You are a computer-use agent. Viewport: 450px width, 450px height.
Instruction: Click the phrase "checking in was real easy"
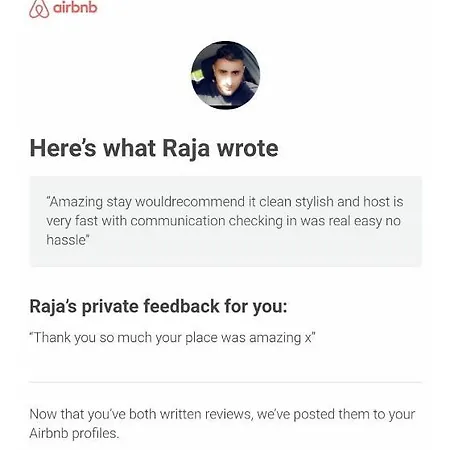pos(305,221)
